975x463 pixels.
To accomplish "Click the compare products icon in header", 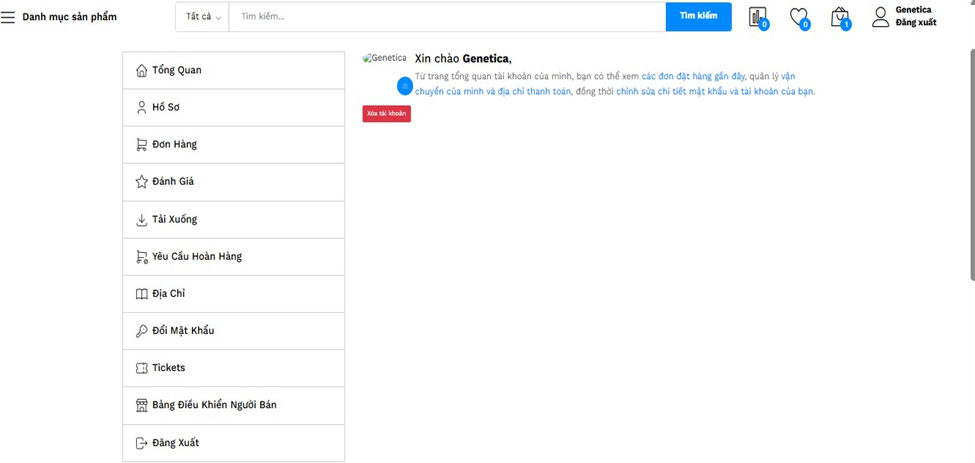I will tap(757, 17).
